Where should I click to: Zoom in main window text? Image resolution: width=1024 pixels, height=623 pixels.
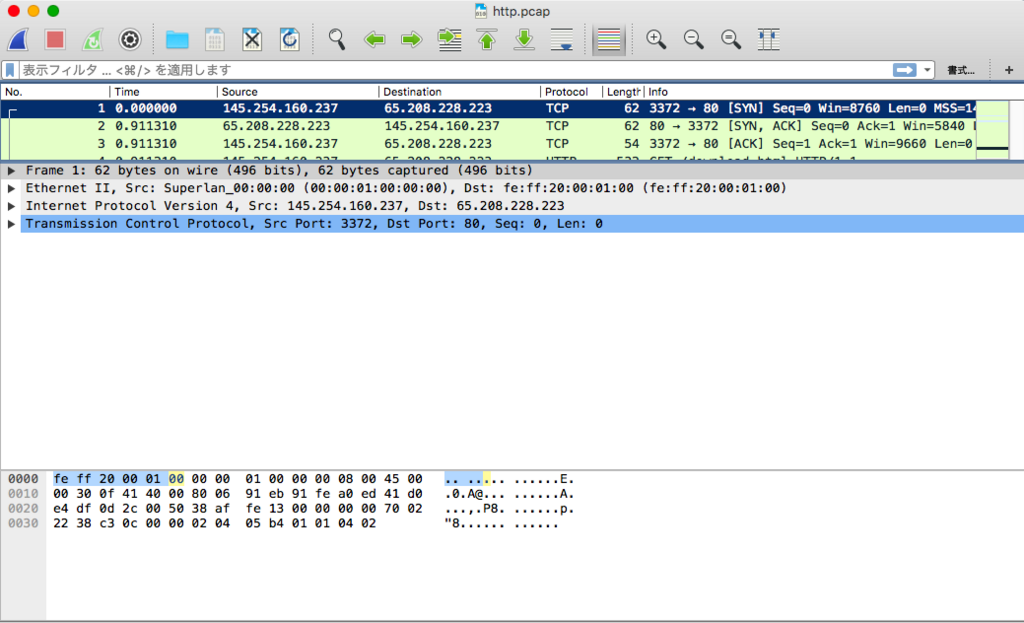pyautogui.click(x=656, y=40)
